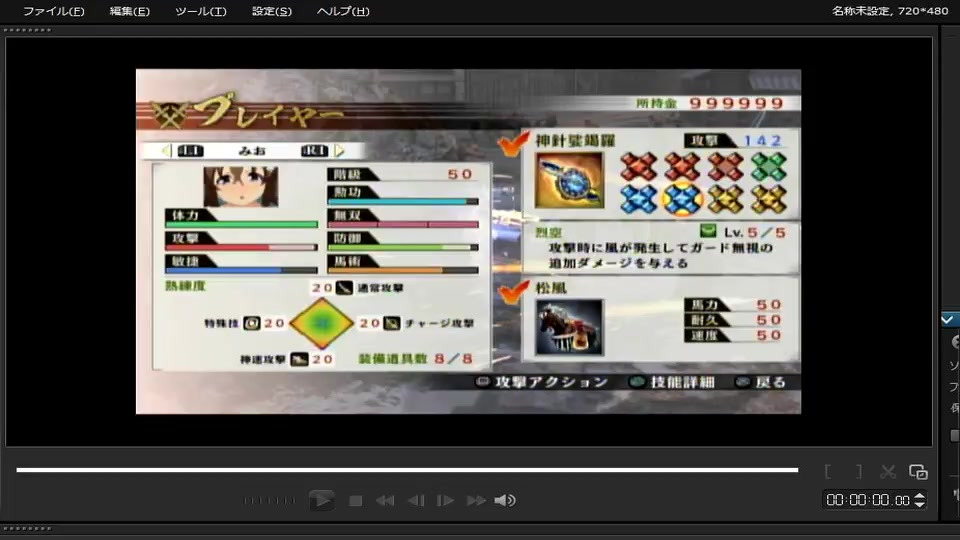Set mark-out with the right bracket icon

pos(859,471)
